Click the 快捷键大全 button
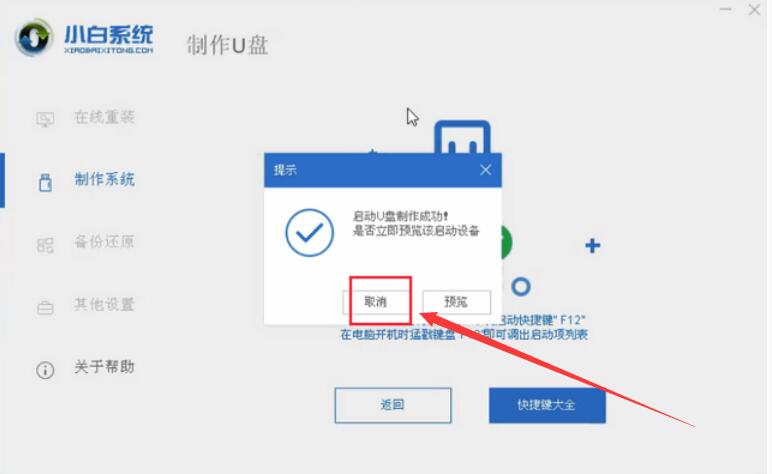Viewport: 772px width, 474px height. (547, 405)
